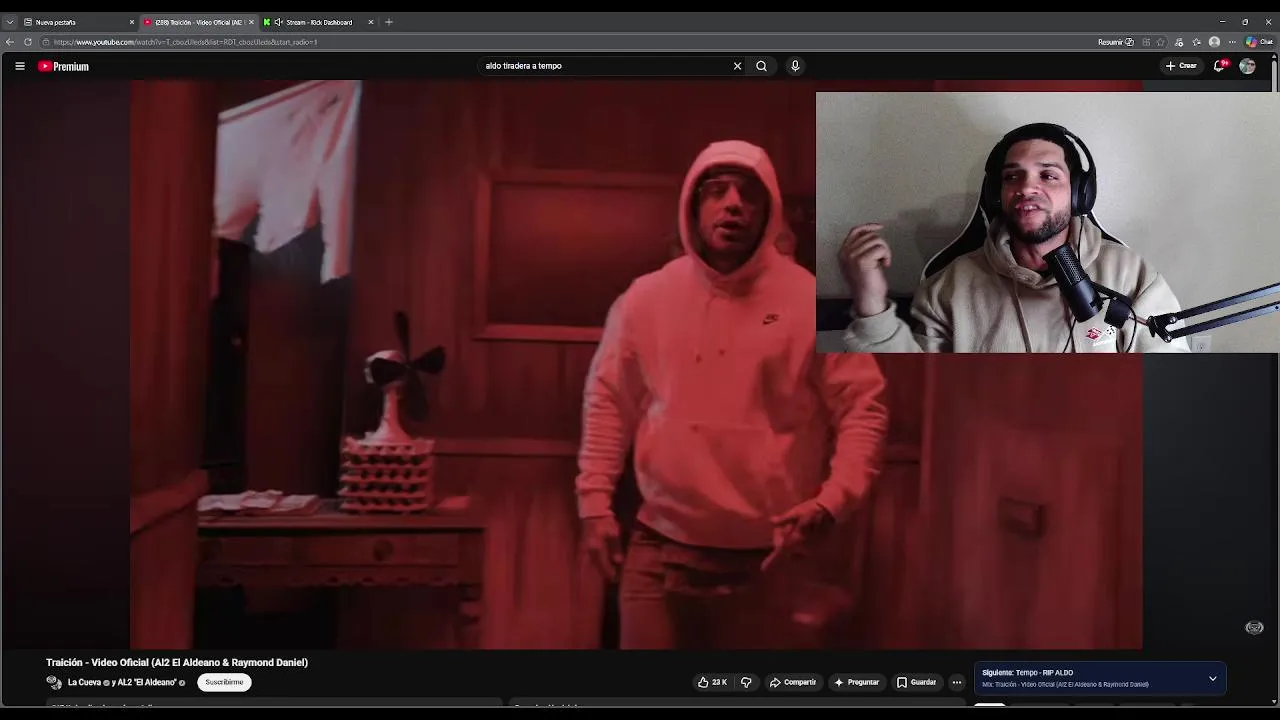Open a new tab with the plus icon
This screenshot has width=1280, height=720.
[389, 22]
